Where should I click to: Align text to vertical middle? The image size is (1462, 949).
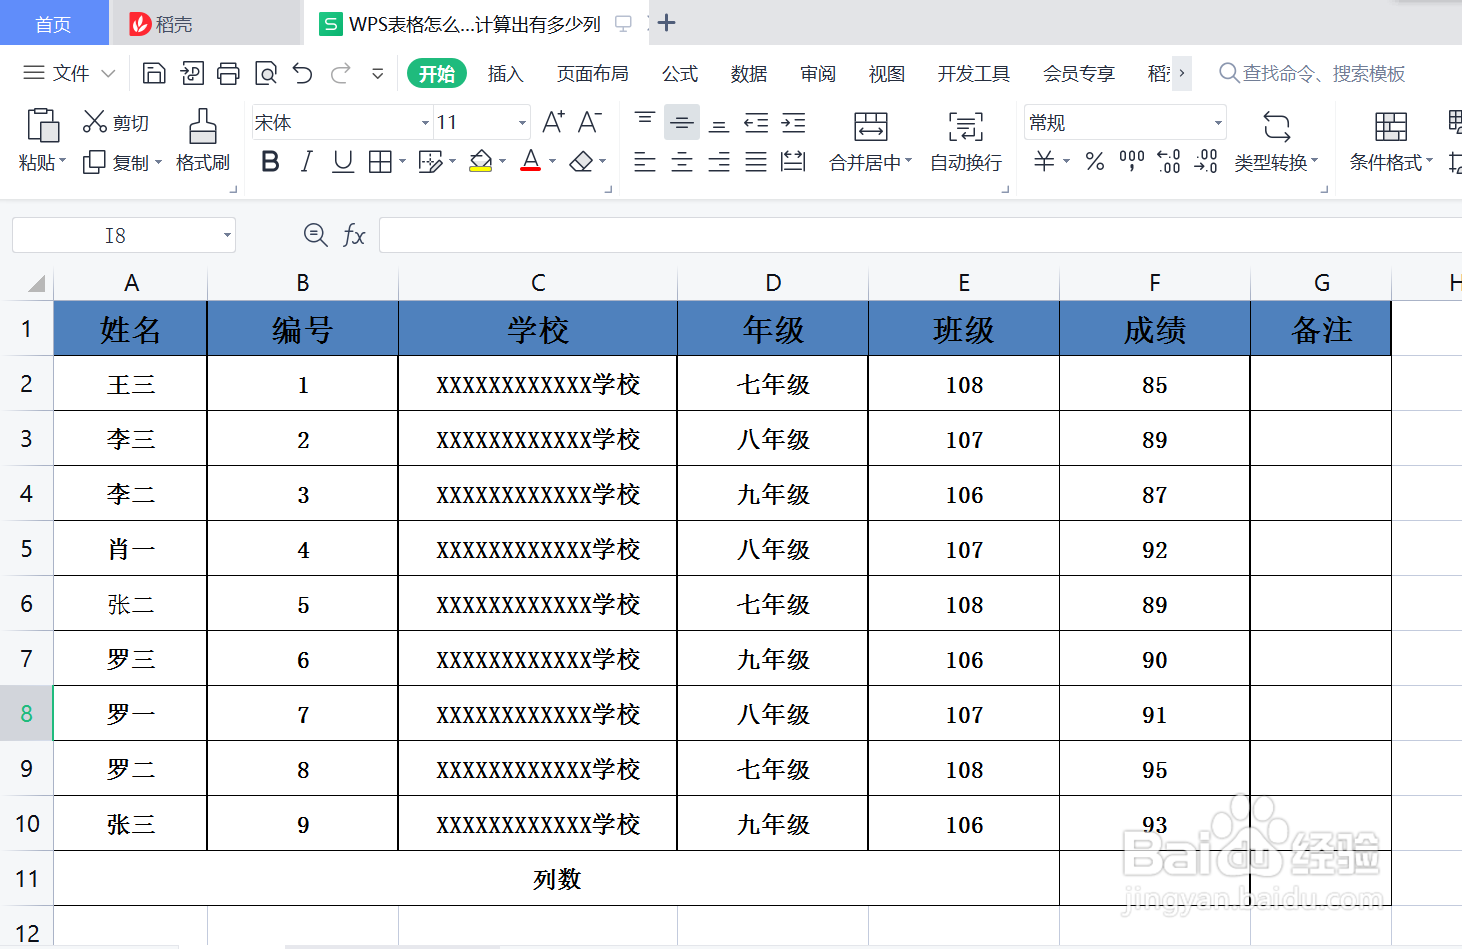point(682,122)
